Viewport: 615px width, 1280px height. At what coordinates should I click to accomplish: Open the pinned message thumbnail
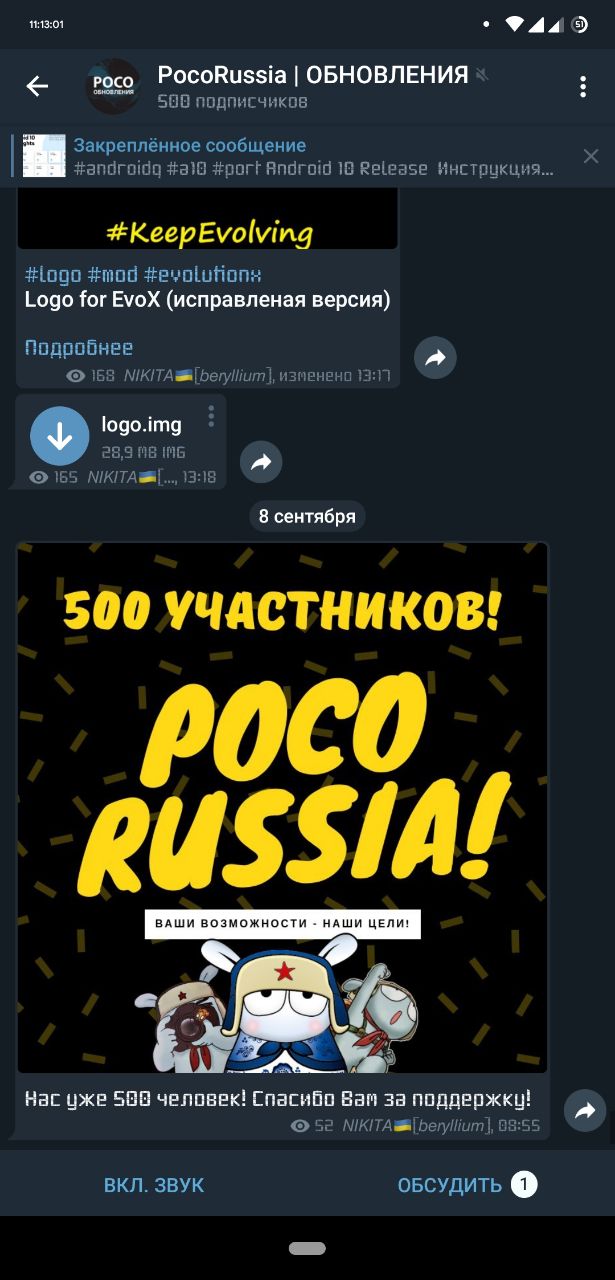click(x=44, y=156)
